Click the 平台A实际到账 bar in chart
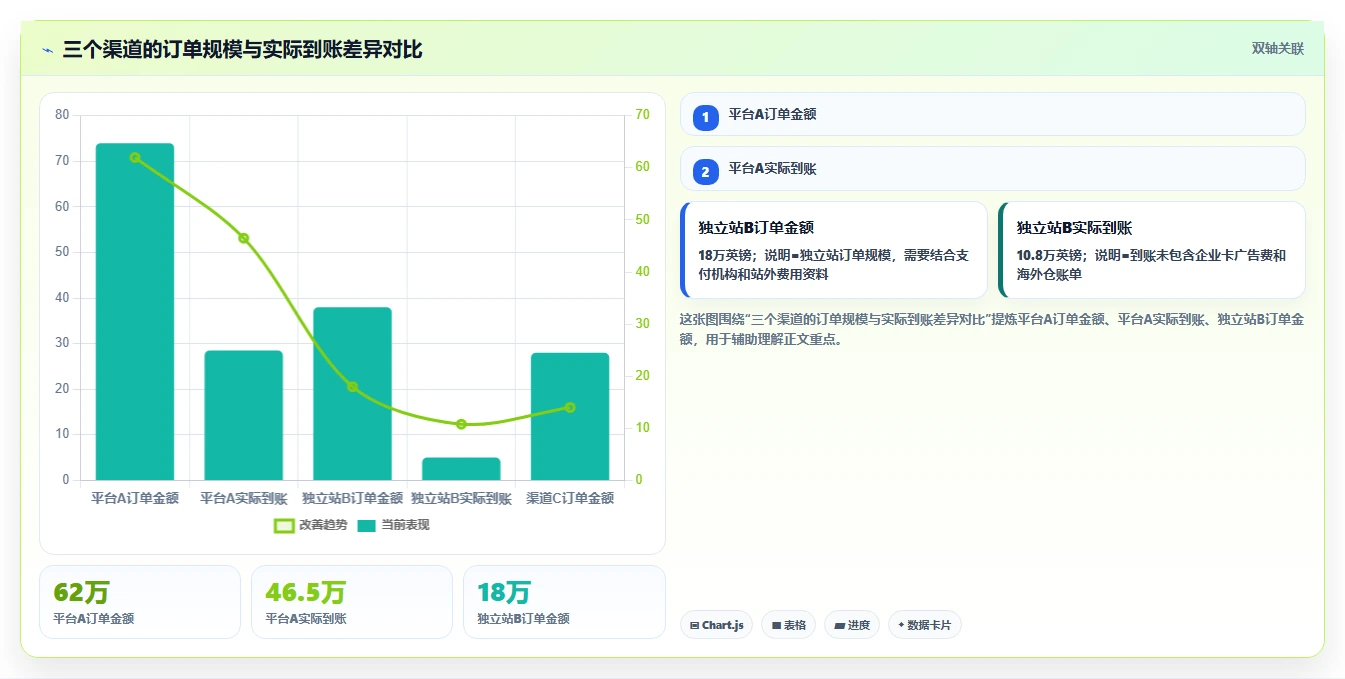The image size is (1345, 679). tap(244, 415)
